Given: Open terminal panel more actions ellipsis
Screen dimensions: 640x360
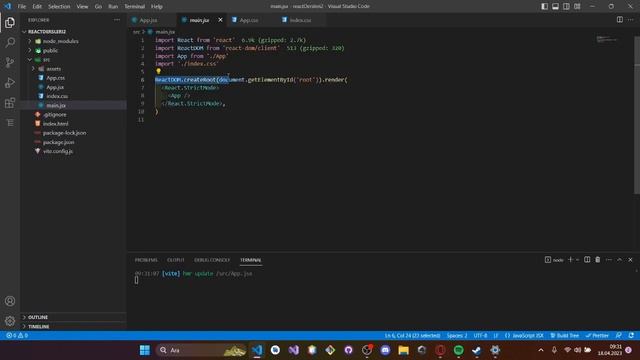Looking at the screenshot, I should (609, 260).
